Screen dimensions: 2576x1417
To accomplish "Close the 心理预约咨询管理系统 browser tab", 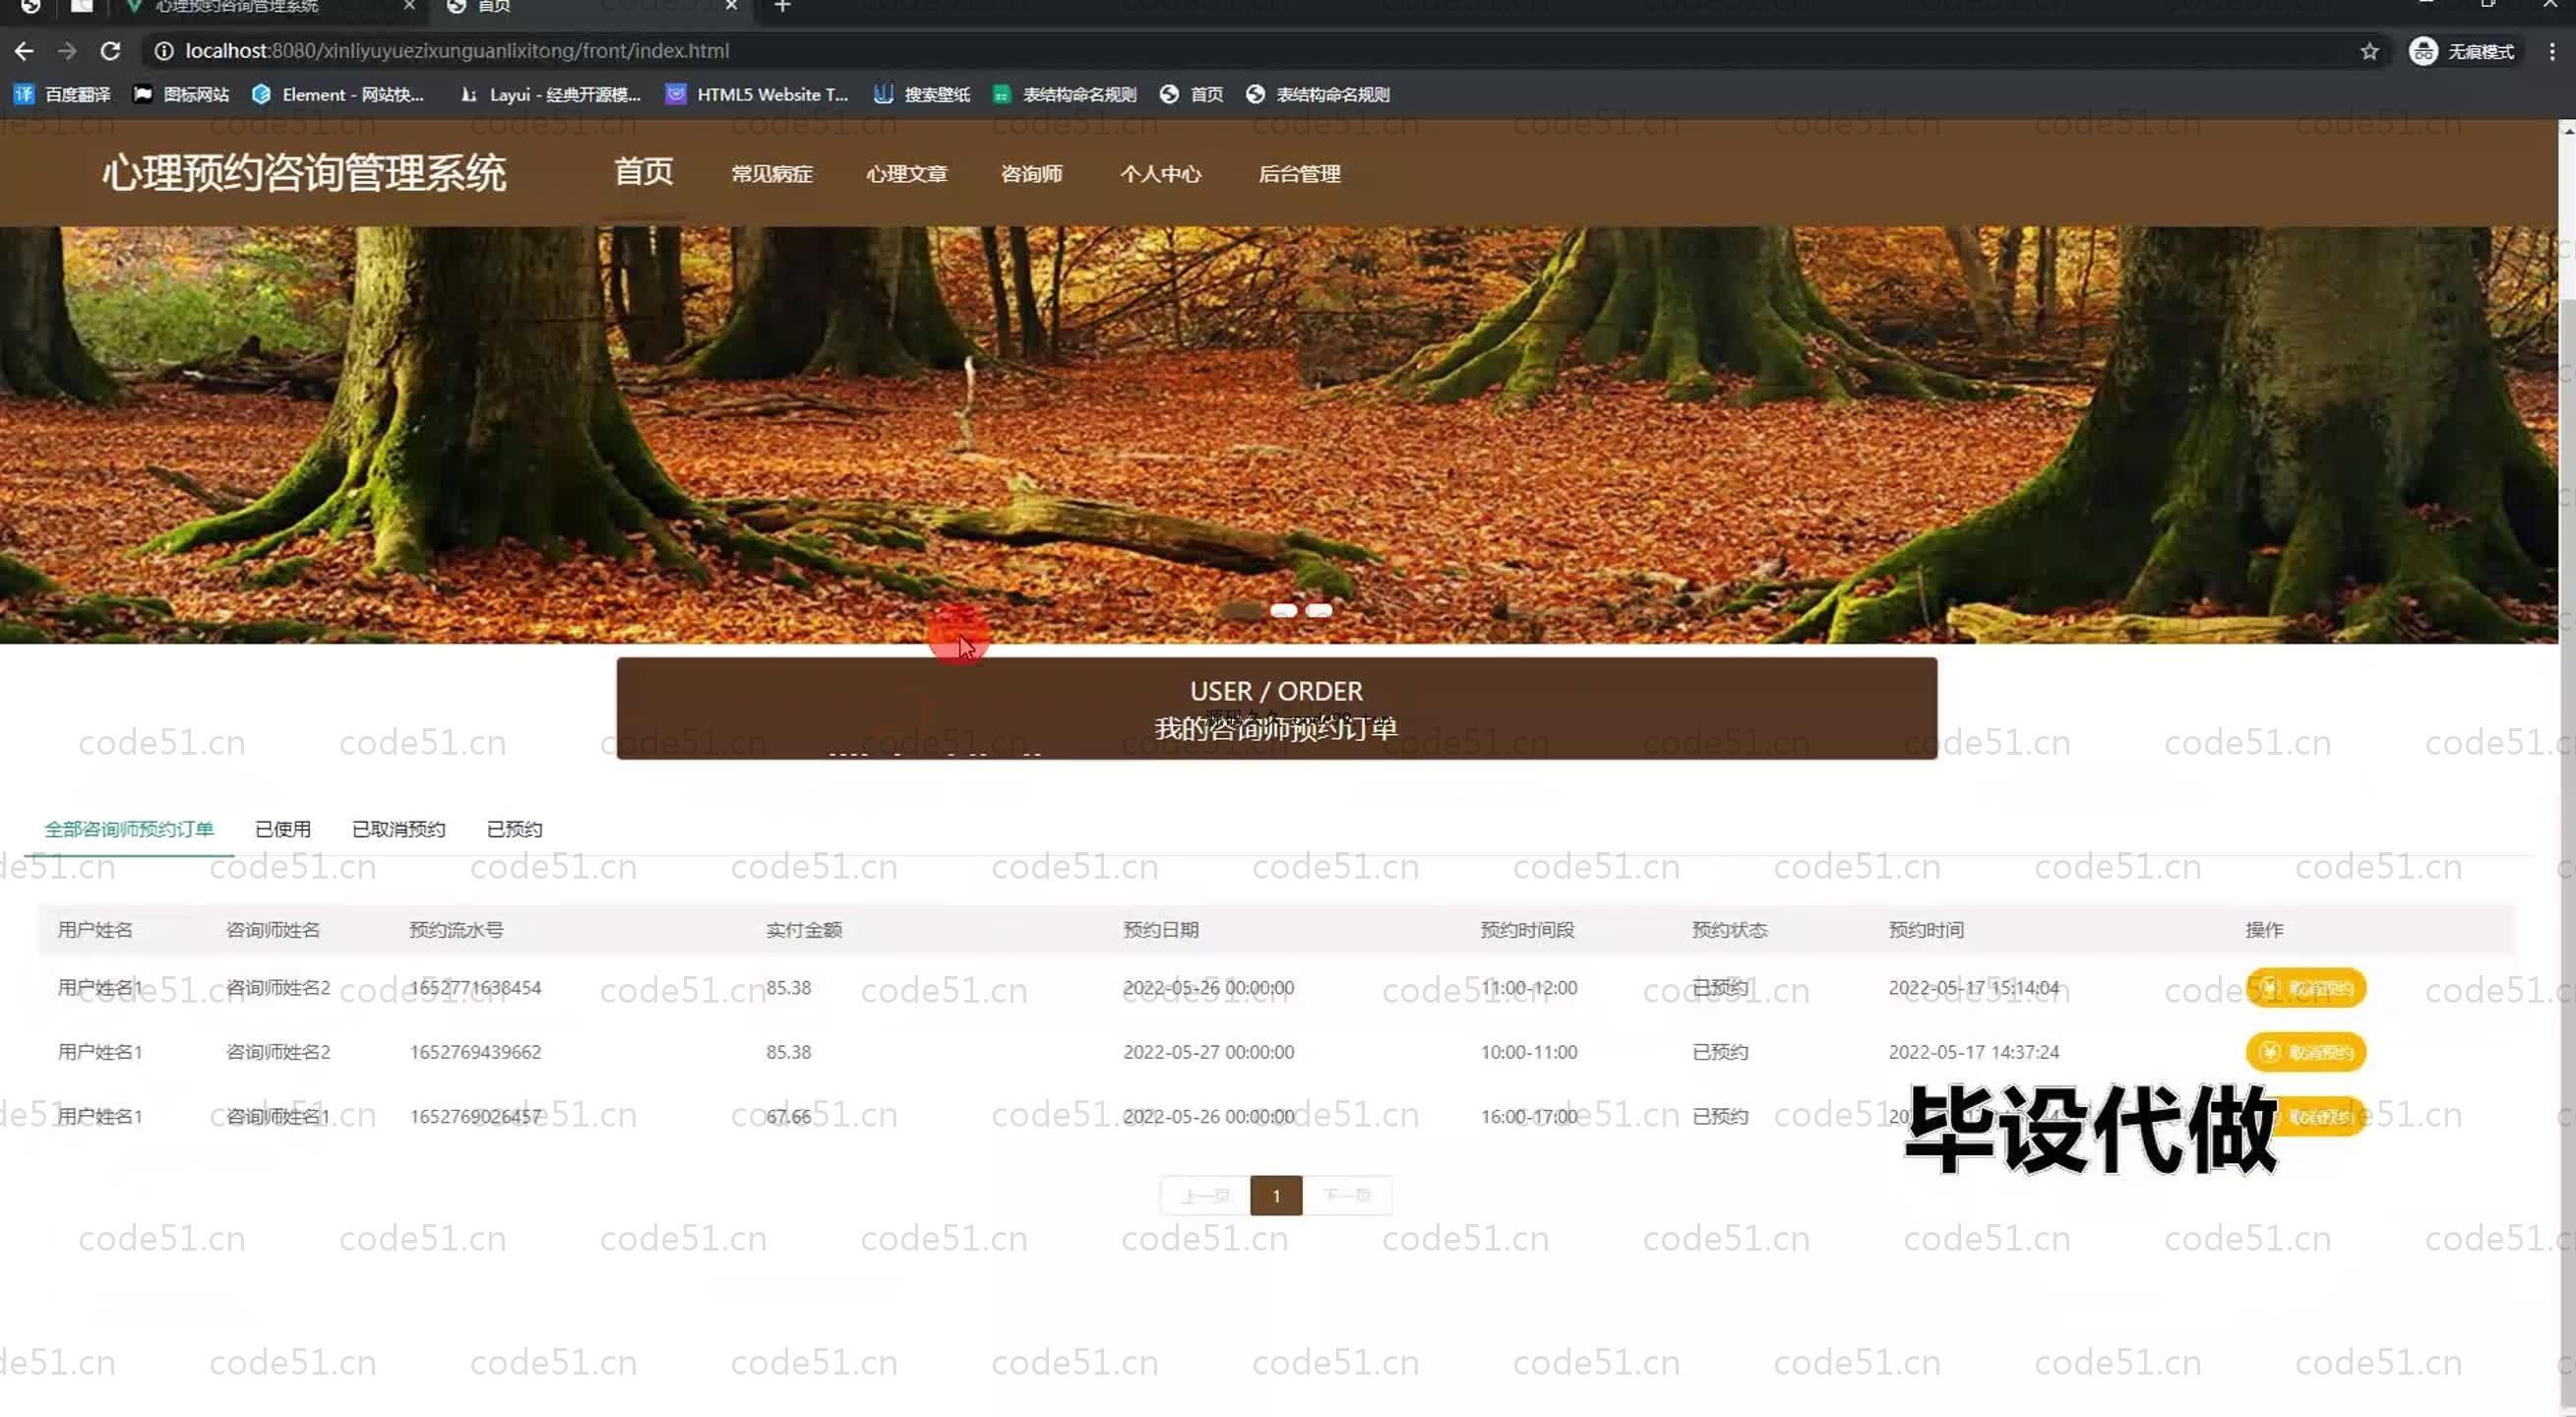I will pos(410,6).
